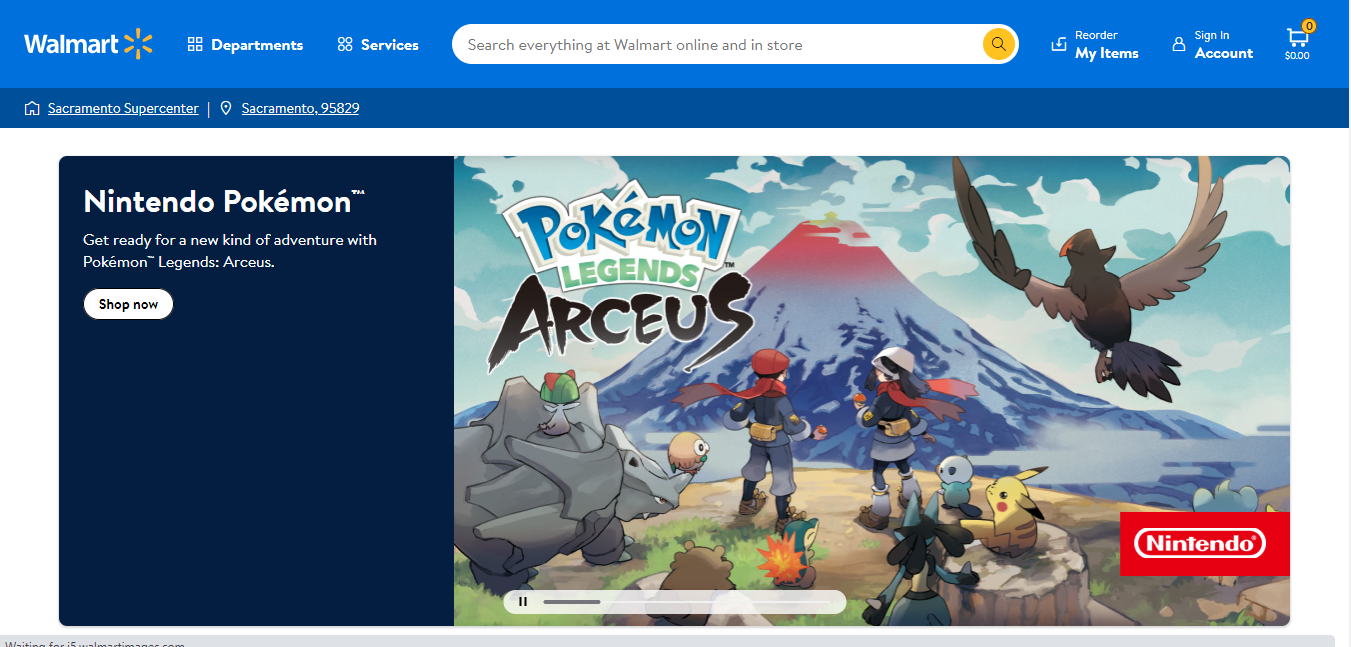Open Sign In Account
The width and height of the screenshot is (1351, 647).
pyautogui.click(x=1212, y=45)
